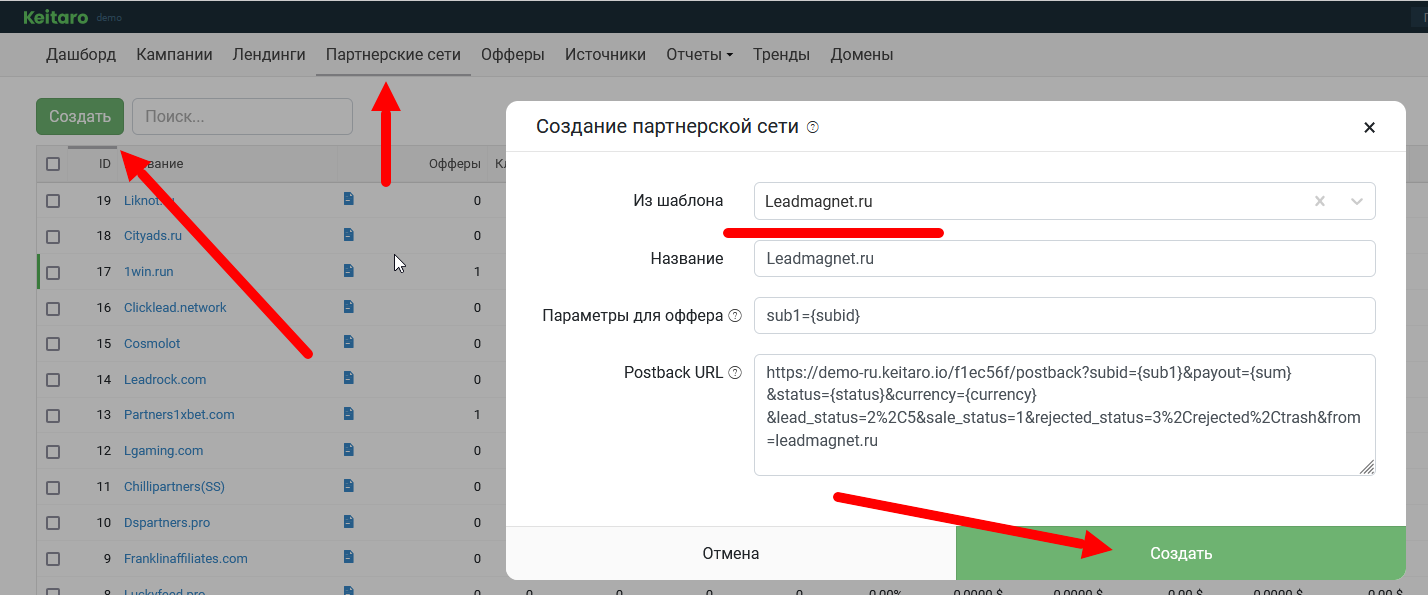Click the document icon in Franklinaffiliates.com row
Image resolution: width=1428 pixels, height=595 pixels.
(349, 557)
